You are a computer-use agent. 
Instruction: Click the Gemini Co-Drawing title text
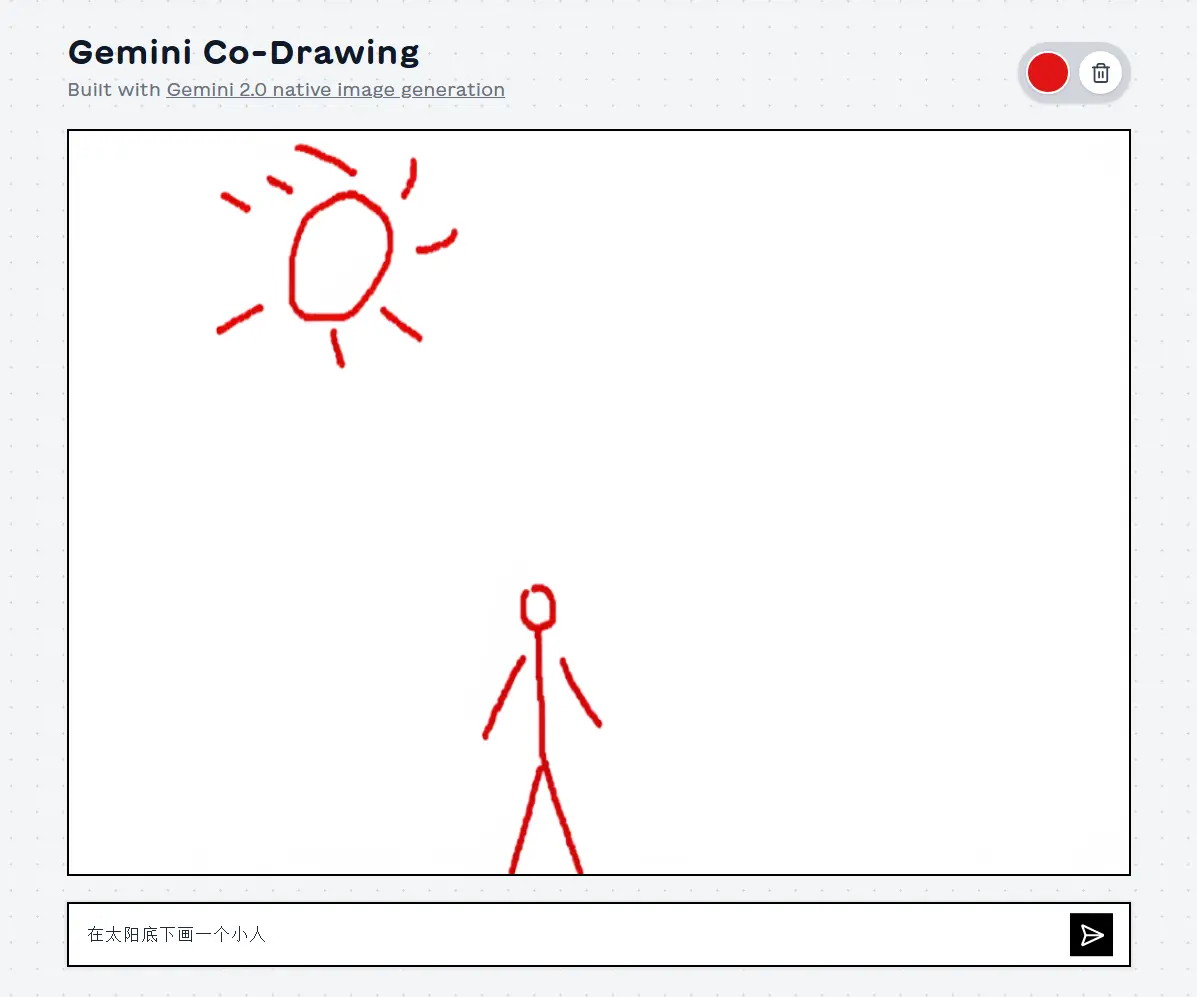(x=243, y=51)
